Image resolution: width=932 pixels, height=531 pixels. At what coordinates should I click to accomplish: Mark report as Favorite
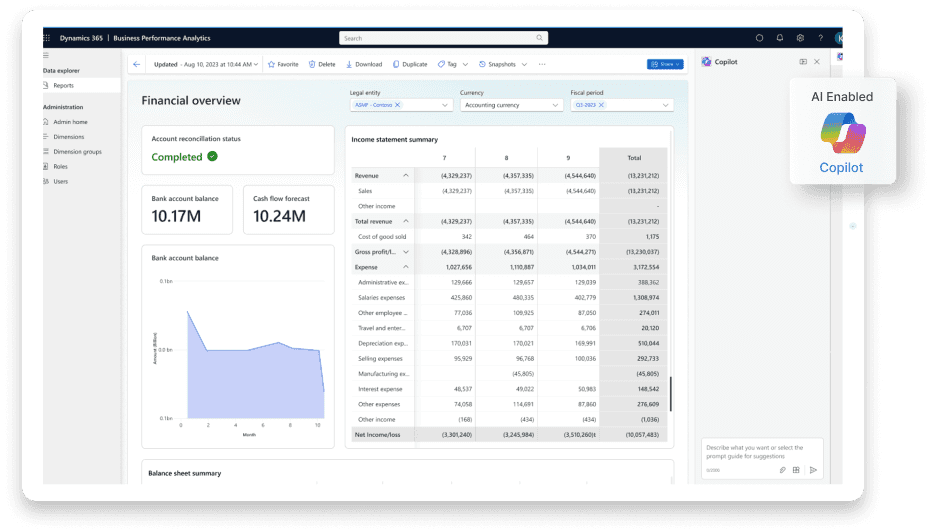pyautogui.click(x=283, y=64)
